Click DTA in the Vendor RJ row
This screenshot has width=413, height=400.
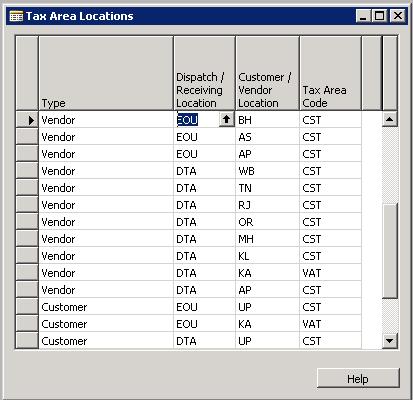pos(204,205)
